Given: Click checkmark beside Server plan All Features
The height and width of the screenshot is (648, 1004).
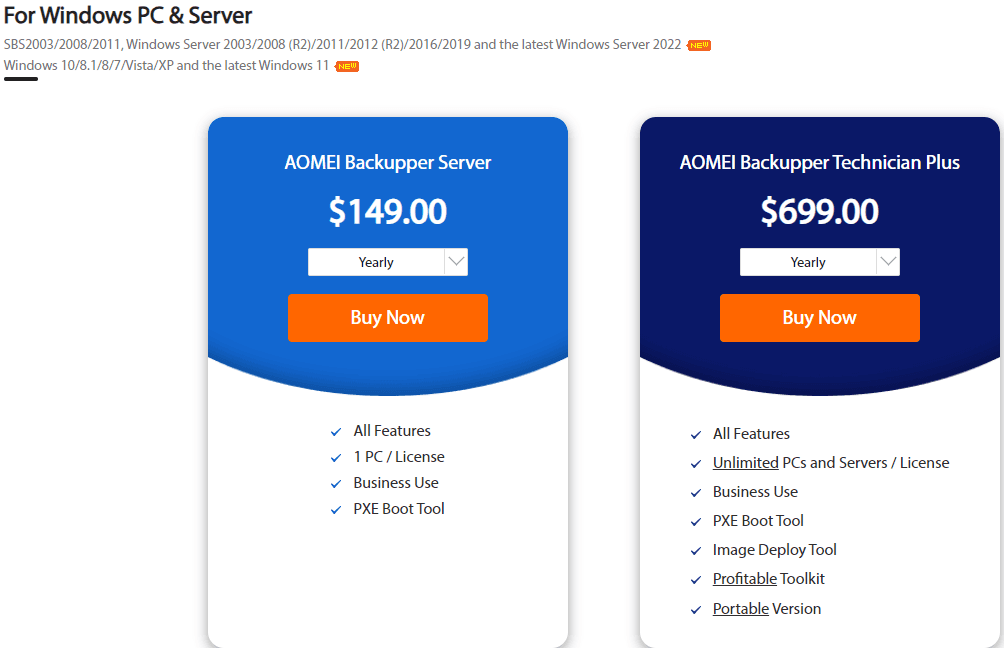Looking at the screenshot, I should click(336, 432).
